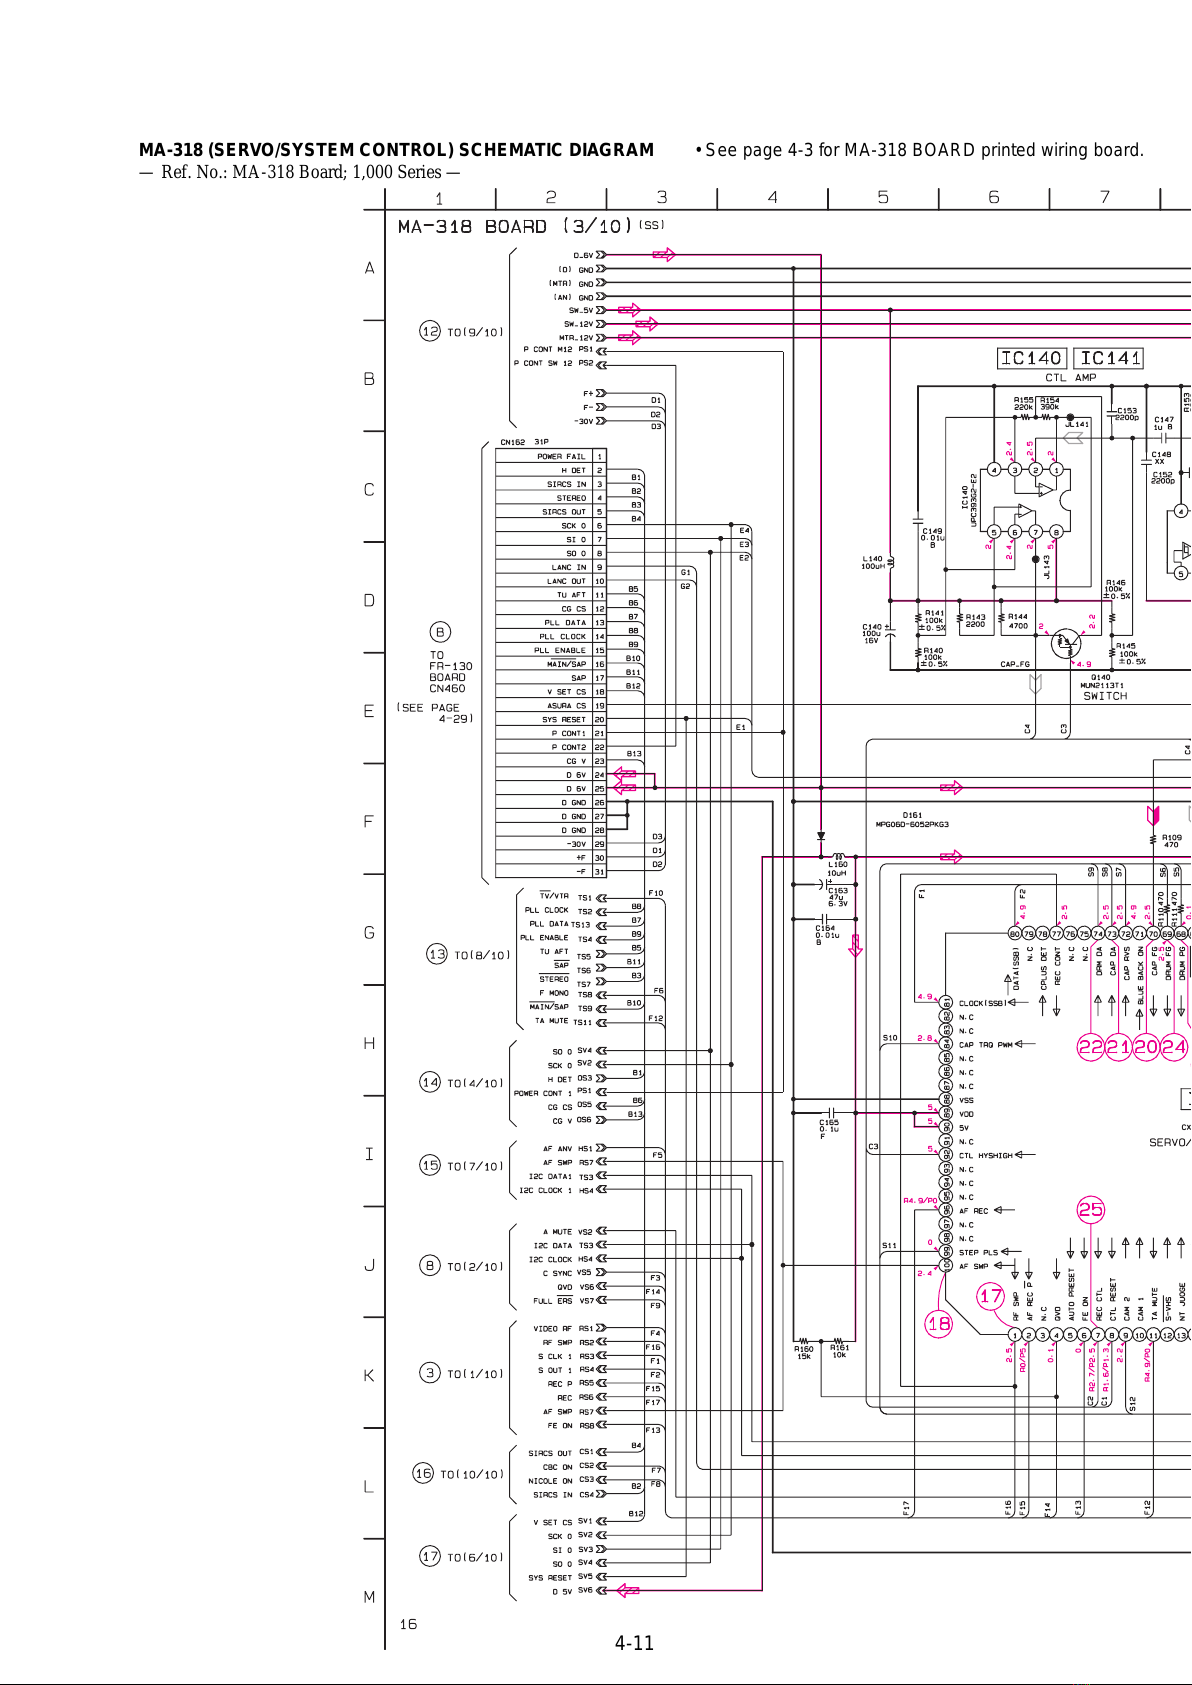Click the "R109 470" resistor label

[x=1172, y=841]
